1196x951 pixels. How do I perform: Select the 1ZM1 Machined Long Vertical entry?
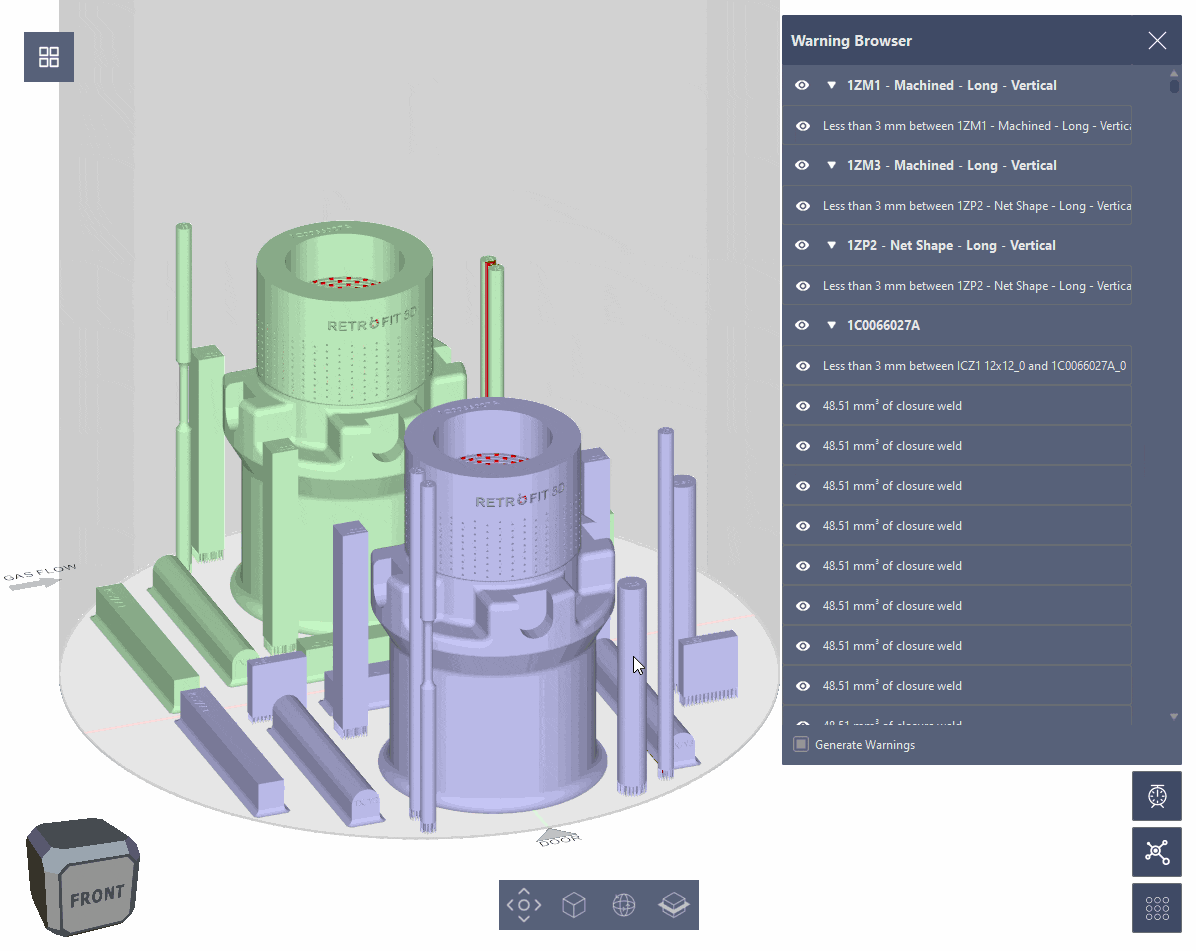(950, 85)
